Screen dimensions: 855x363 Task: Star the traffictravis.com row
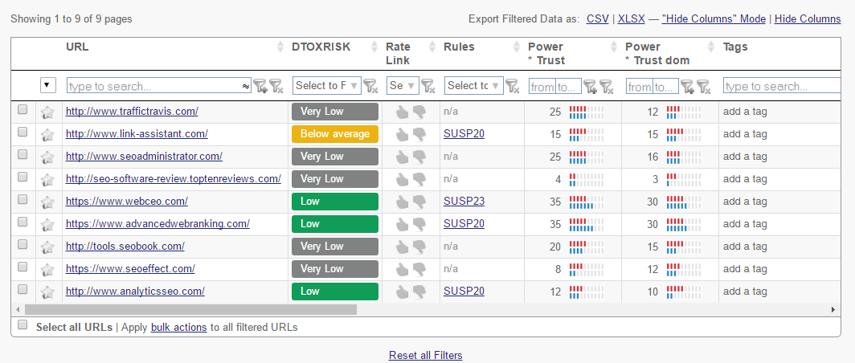(x=47, y=112)
